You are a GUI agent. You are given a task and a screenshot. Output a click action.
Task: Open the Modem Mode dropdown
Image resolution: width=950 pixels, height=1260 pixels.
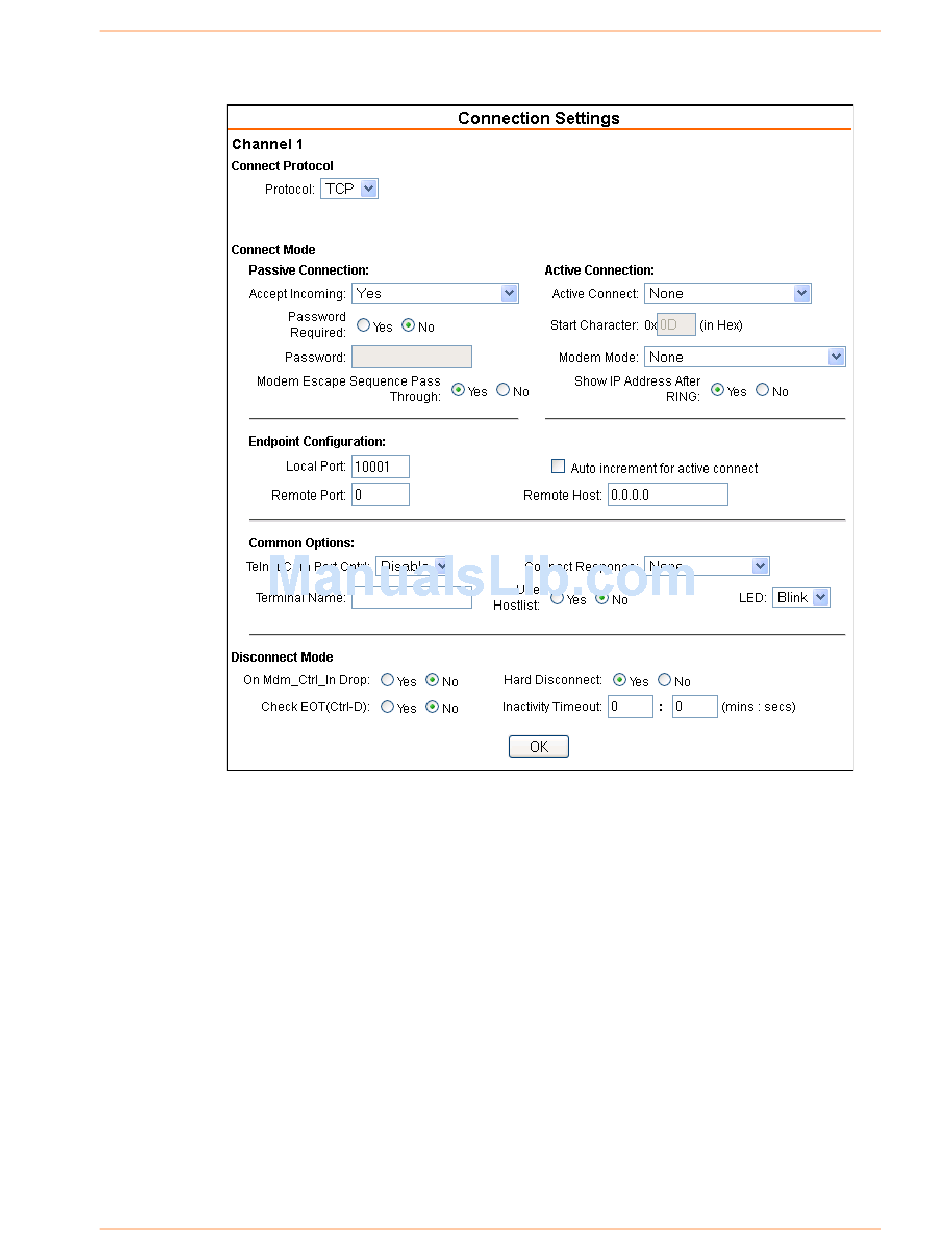coord(745,357)
